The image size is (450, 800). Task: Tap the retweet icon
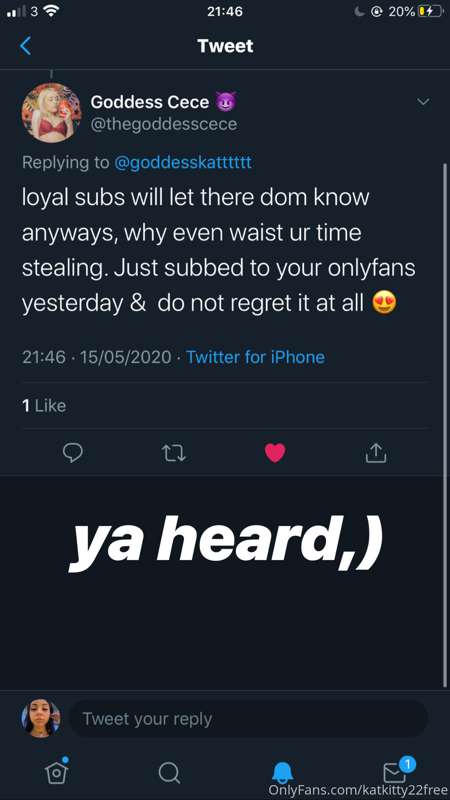tap(173, 453)
